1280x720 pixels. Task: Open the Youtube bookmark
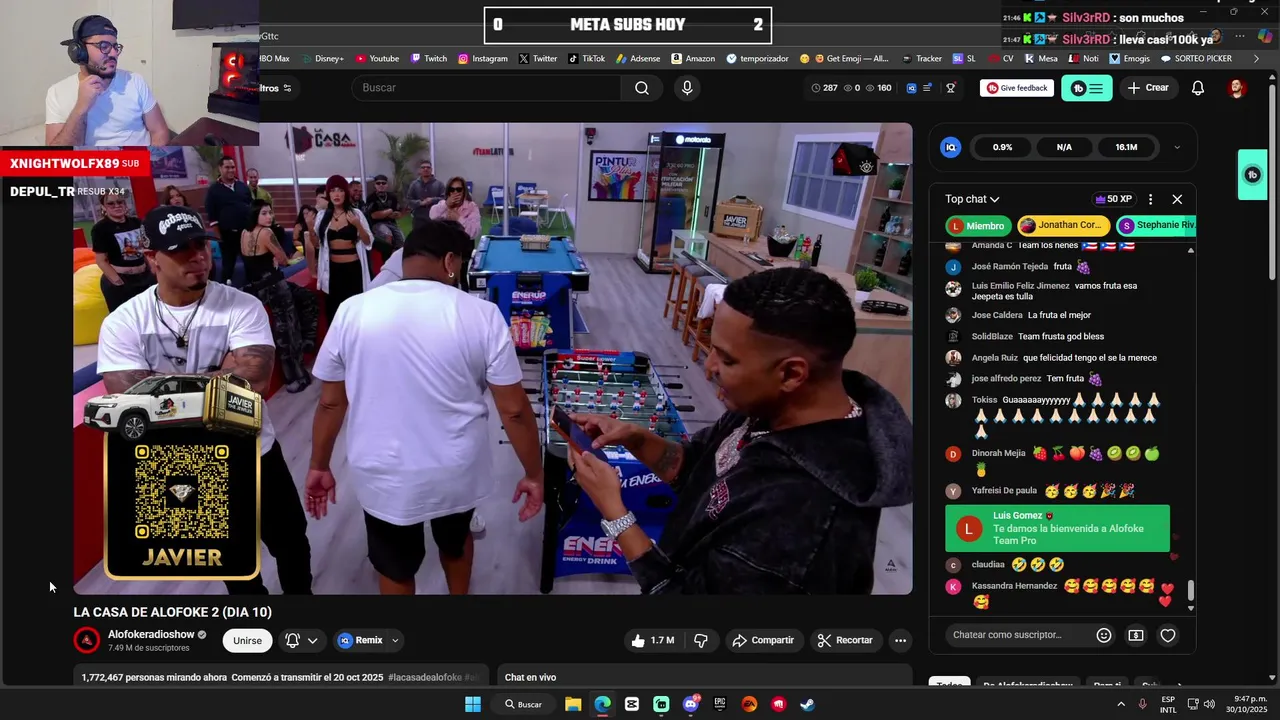pos(377,58)
